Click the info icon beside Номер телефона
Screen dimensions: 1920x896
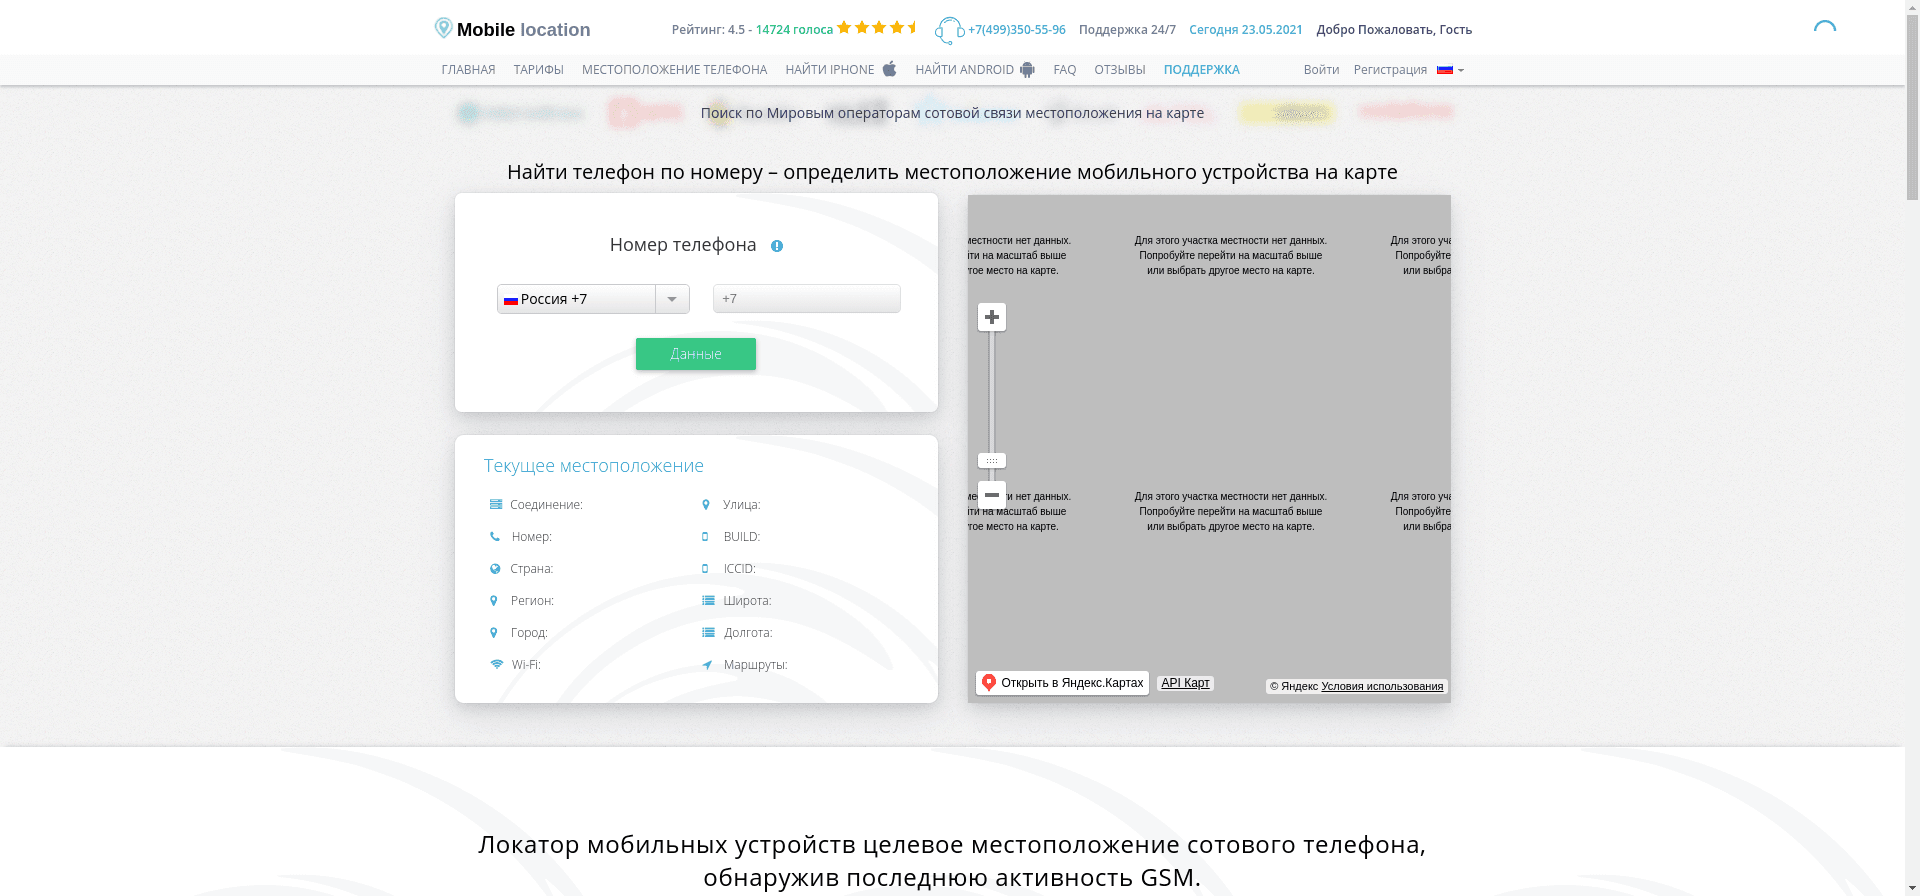(777, 246)
